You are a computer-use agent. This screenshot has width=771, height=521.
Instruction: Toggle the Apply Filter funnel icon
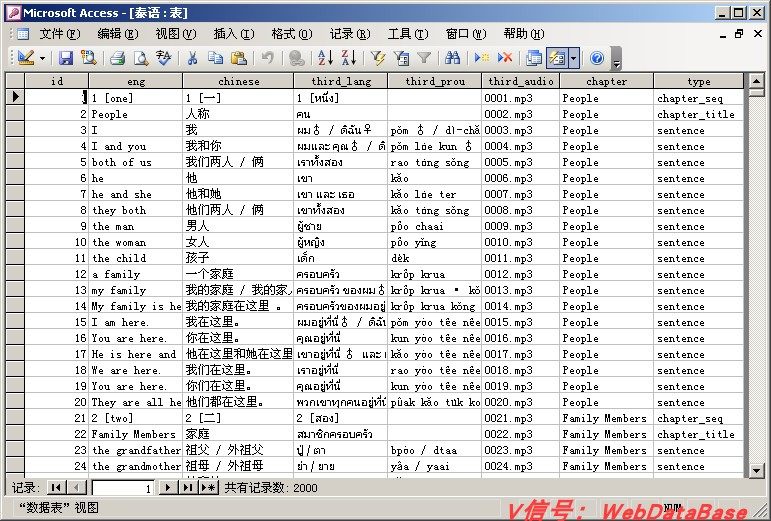[x=424, y=58]
